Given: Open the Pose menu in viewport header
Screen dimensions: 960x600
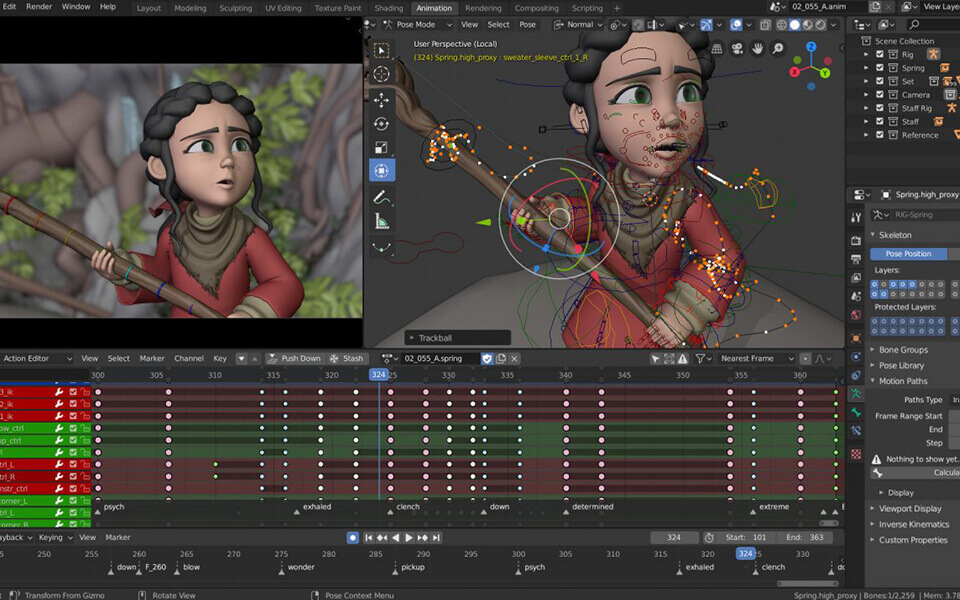Looking at the screenshot, I should (x=527, y=24).
